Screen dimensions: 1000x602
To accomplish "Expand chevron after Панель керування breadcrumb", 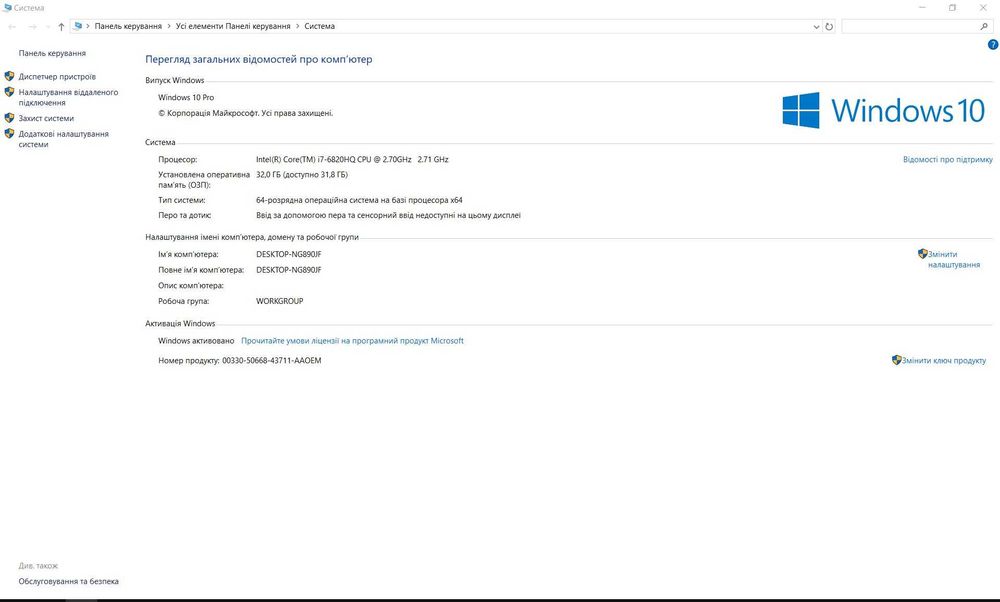I will click(x=169, y=26).
